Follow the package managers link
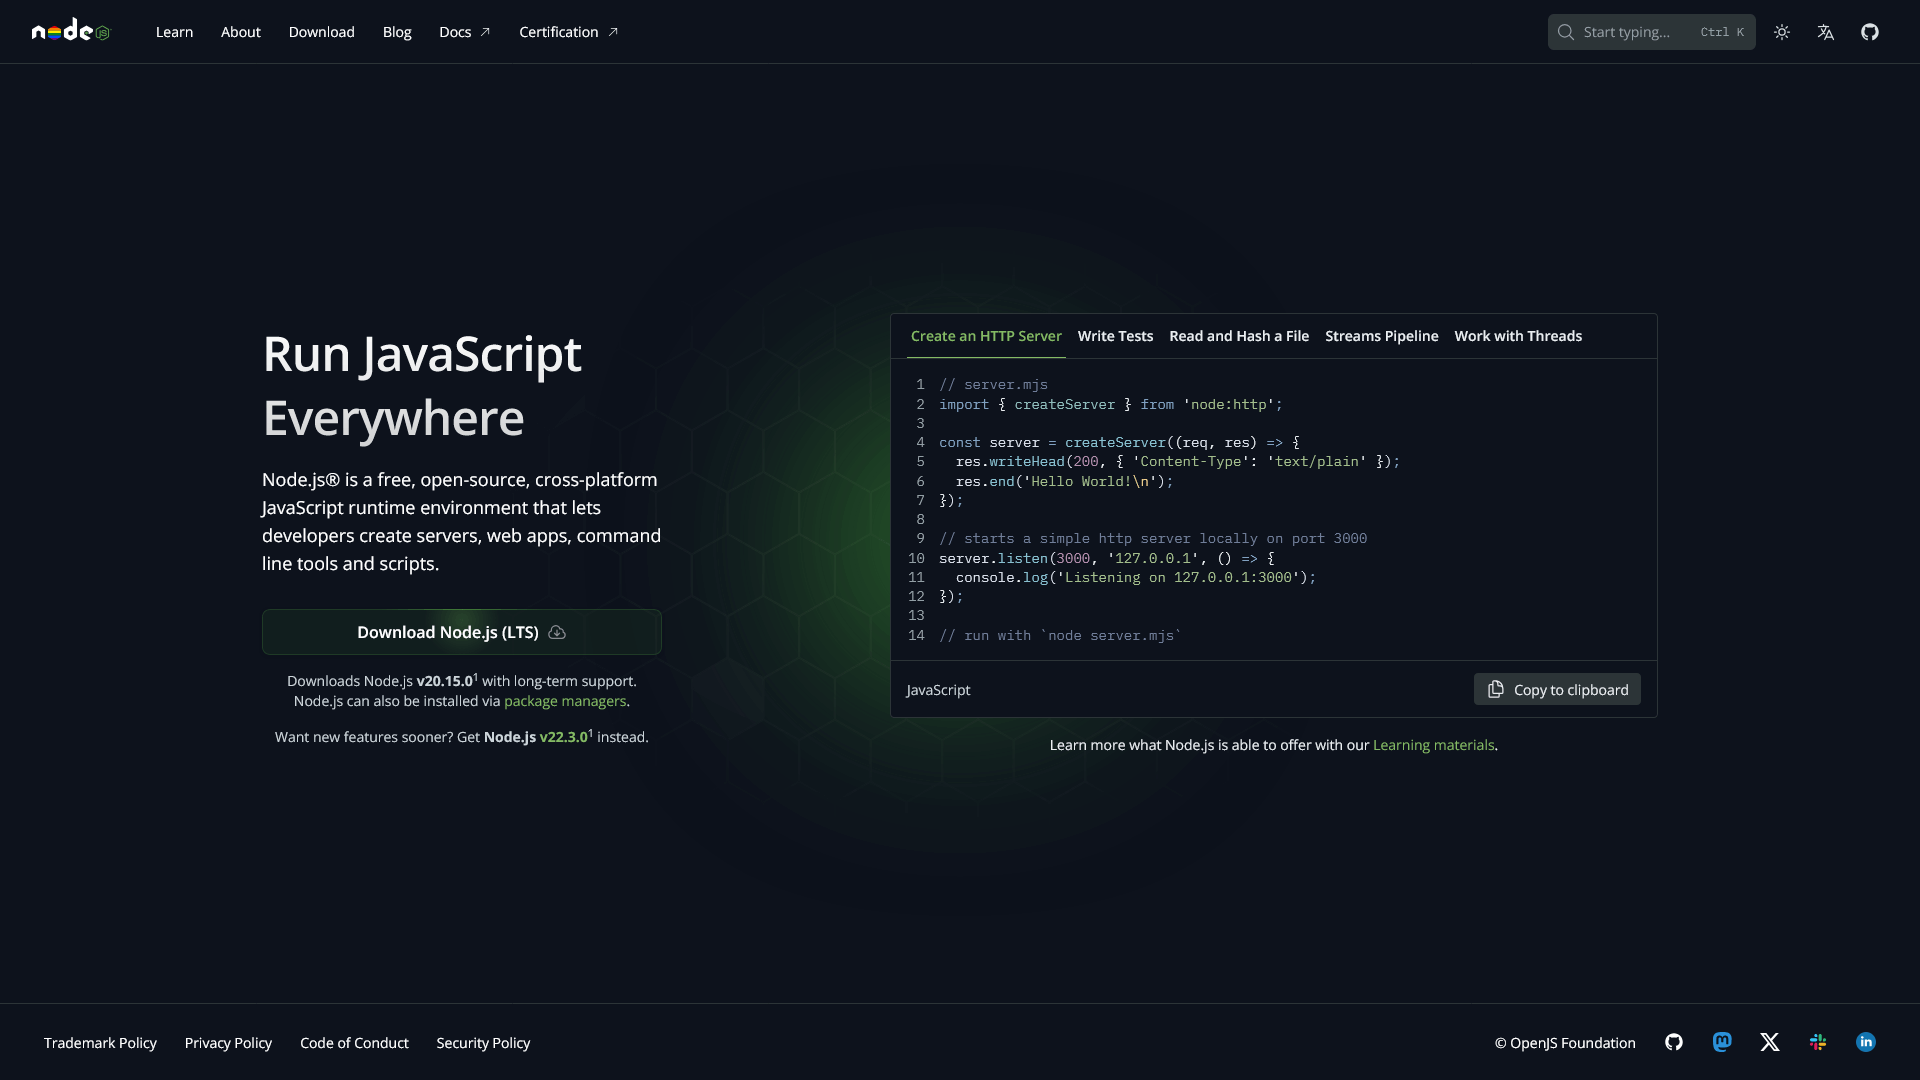1920x1080 pixels. 565,701
